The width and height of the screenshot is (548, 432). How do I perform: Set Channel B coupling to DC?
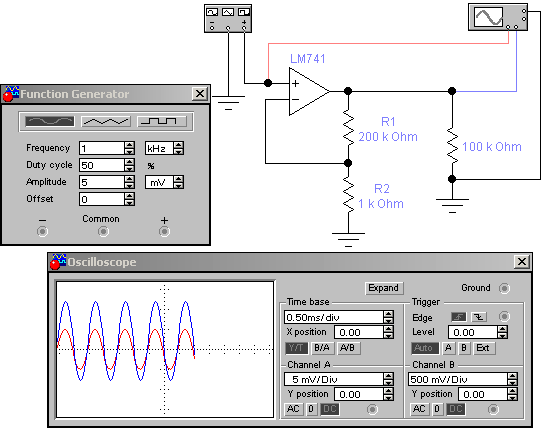point(455,409)
